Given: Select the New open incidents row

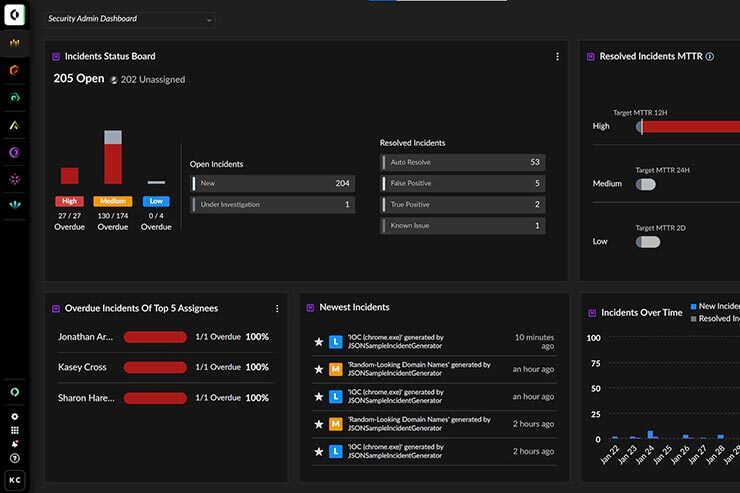Looking at the screenshot, I should click(x=271, y=184).
